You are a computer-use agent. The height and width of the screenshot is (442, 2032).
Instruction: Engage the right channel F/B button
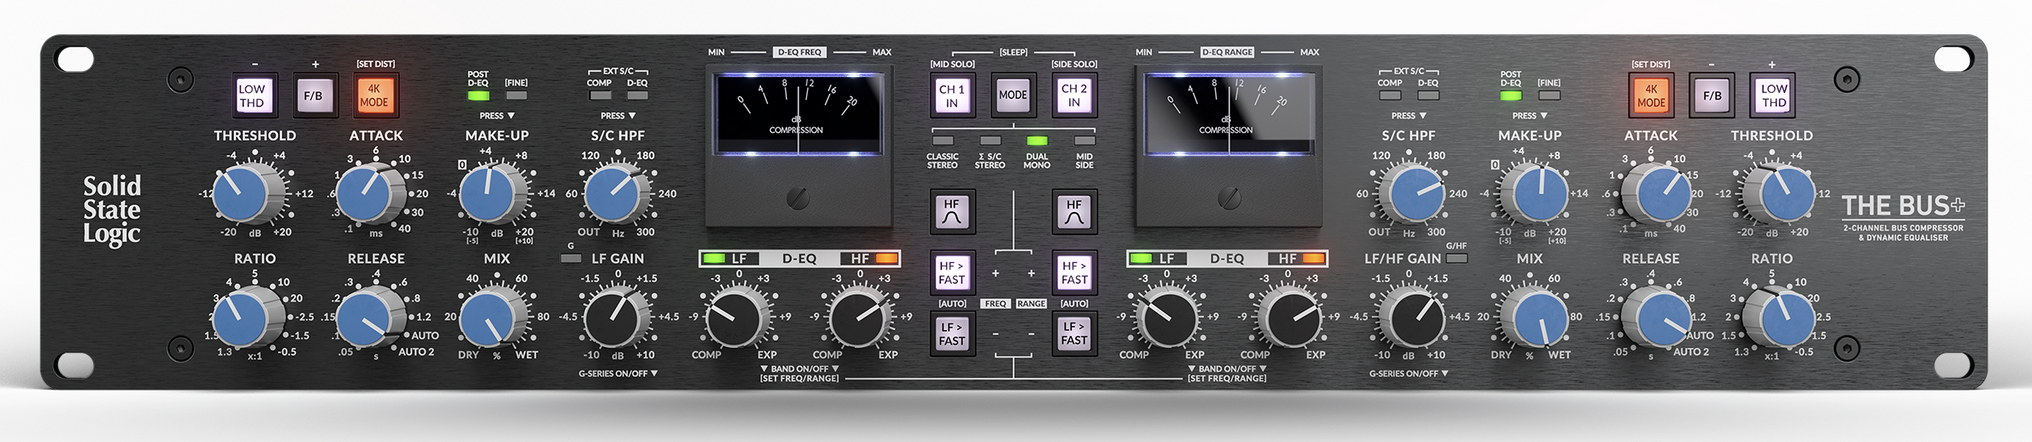(x=1712, y=96)
